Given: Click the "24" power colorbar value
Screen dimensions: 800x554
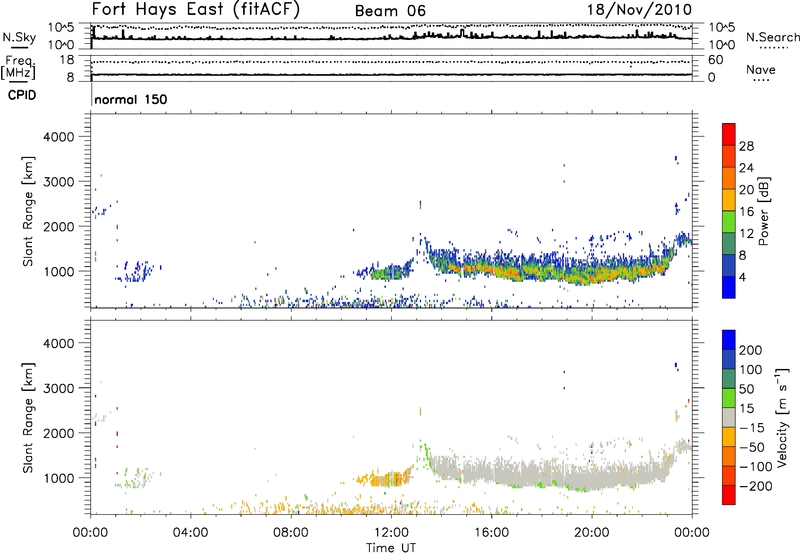Looking at the screenshot, I should pos(746,168).
